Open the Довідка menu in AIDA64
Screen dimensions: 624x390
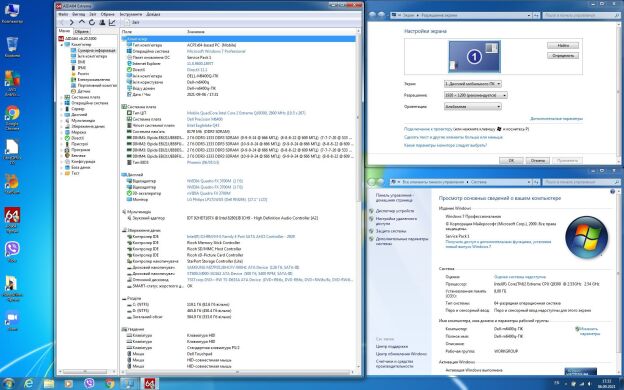click(x=153, y=14)
